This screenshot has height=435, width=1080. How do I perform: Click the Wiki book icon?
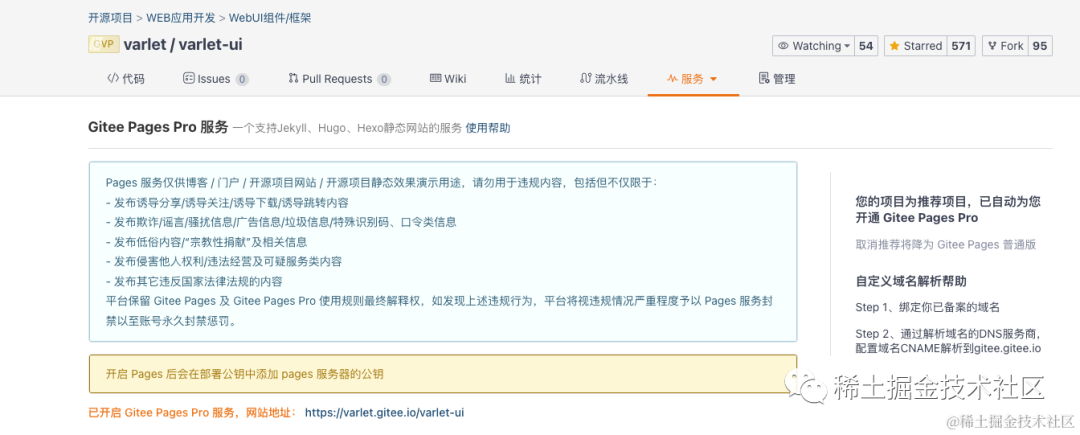(x=435, y=78)
